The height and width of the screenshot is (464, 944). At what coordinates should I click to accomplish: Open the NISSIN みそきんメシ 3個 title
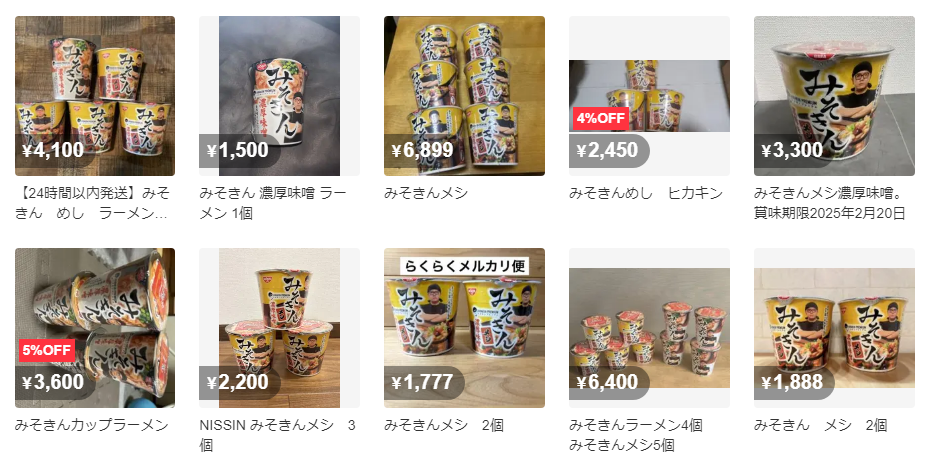278,436
